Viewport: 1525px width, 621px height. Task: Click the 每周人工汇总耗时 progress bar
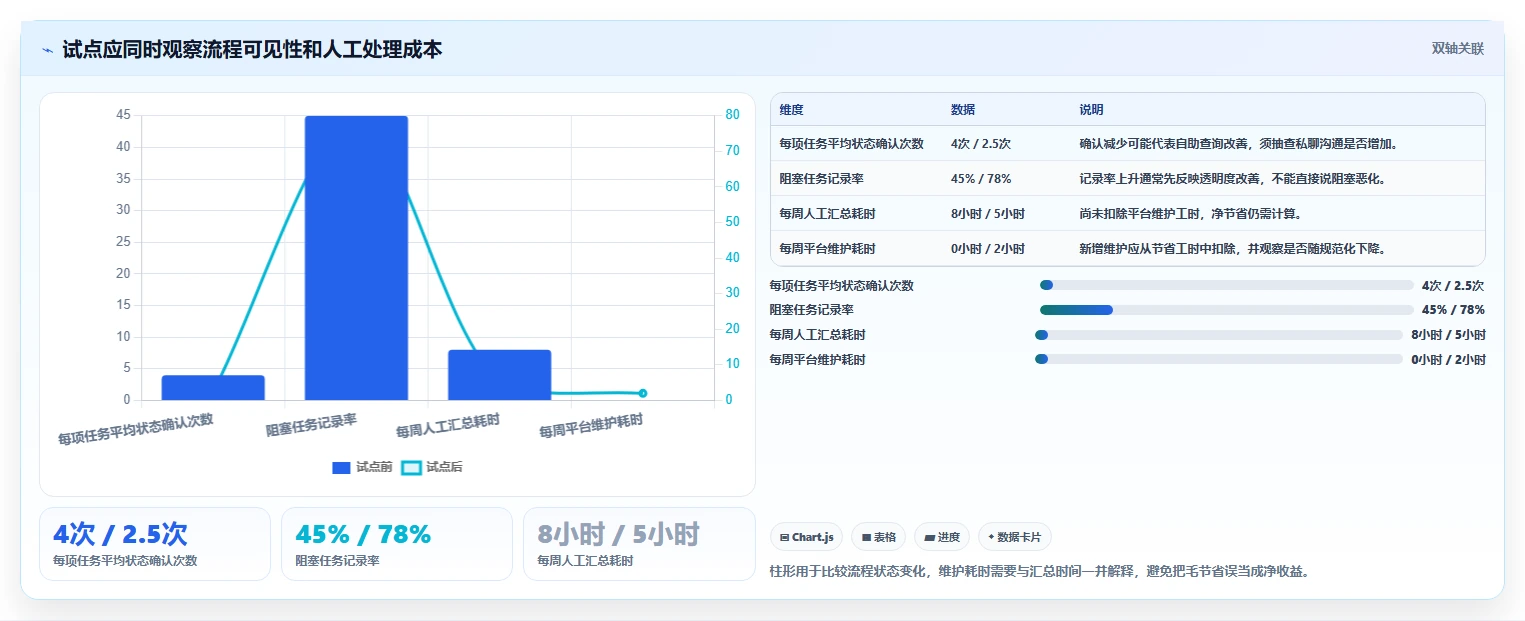coord(1219,335)
